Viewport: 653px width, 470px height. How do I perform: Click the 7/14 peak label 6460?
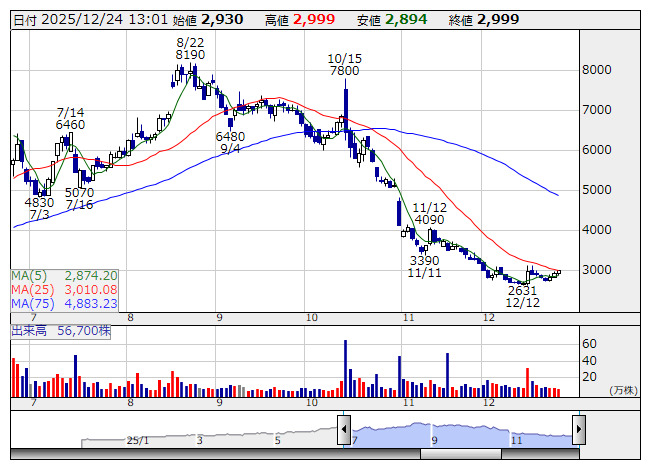[x=71, y=125]
